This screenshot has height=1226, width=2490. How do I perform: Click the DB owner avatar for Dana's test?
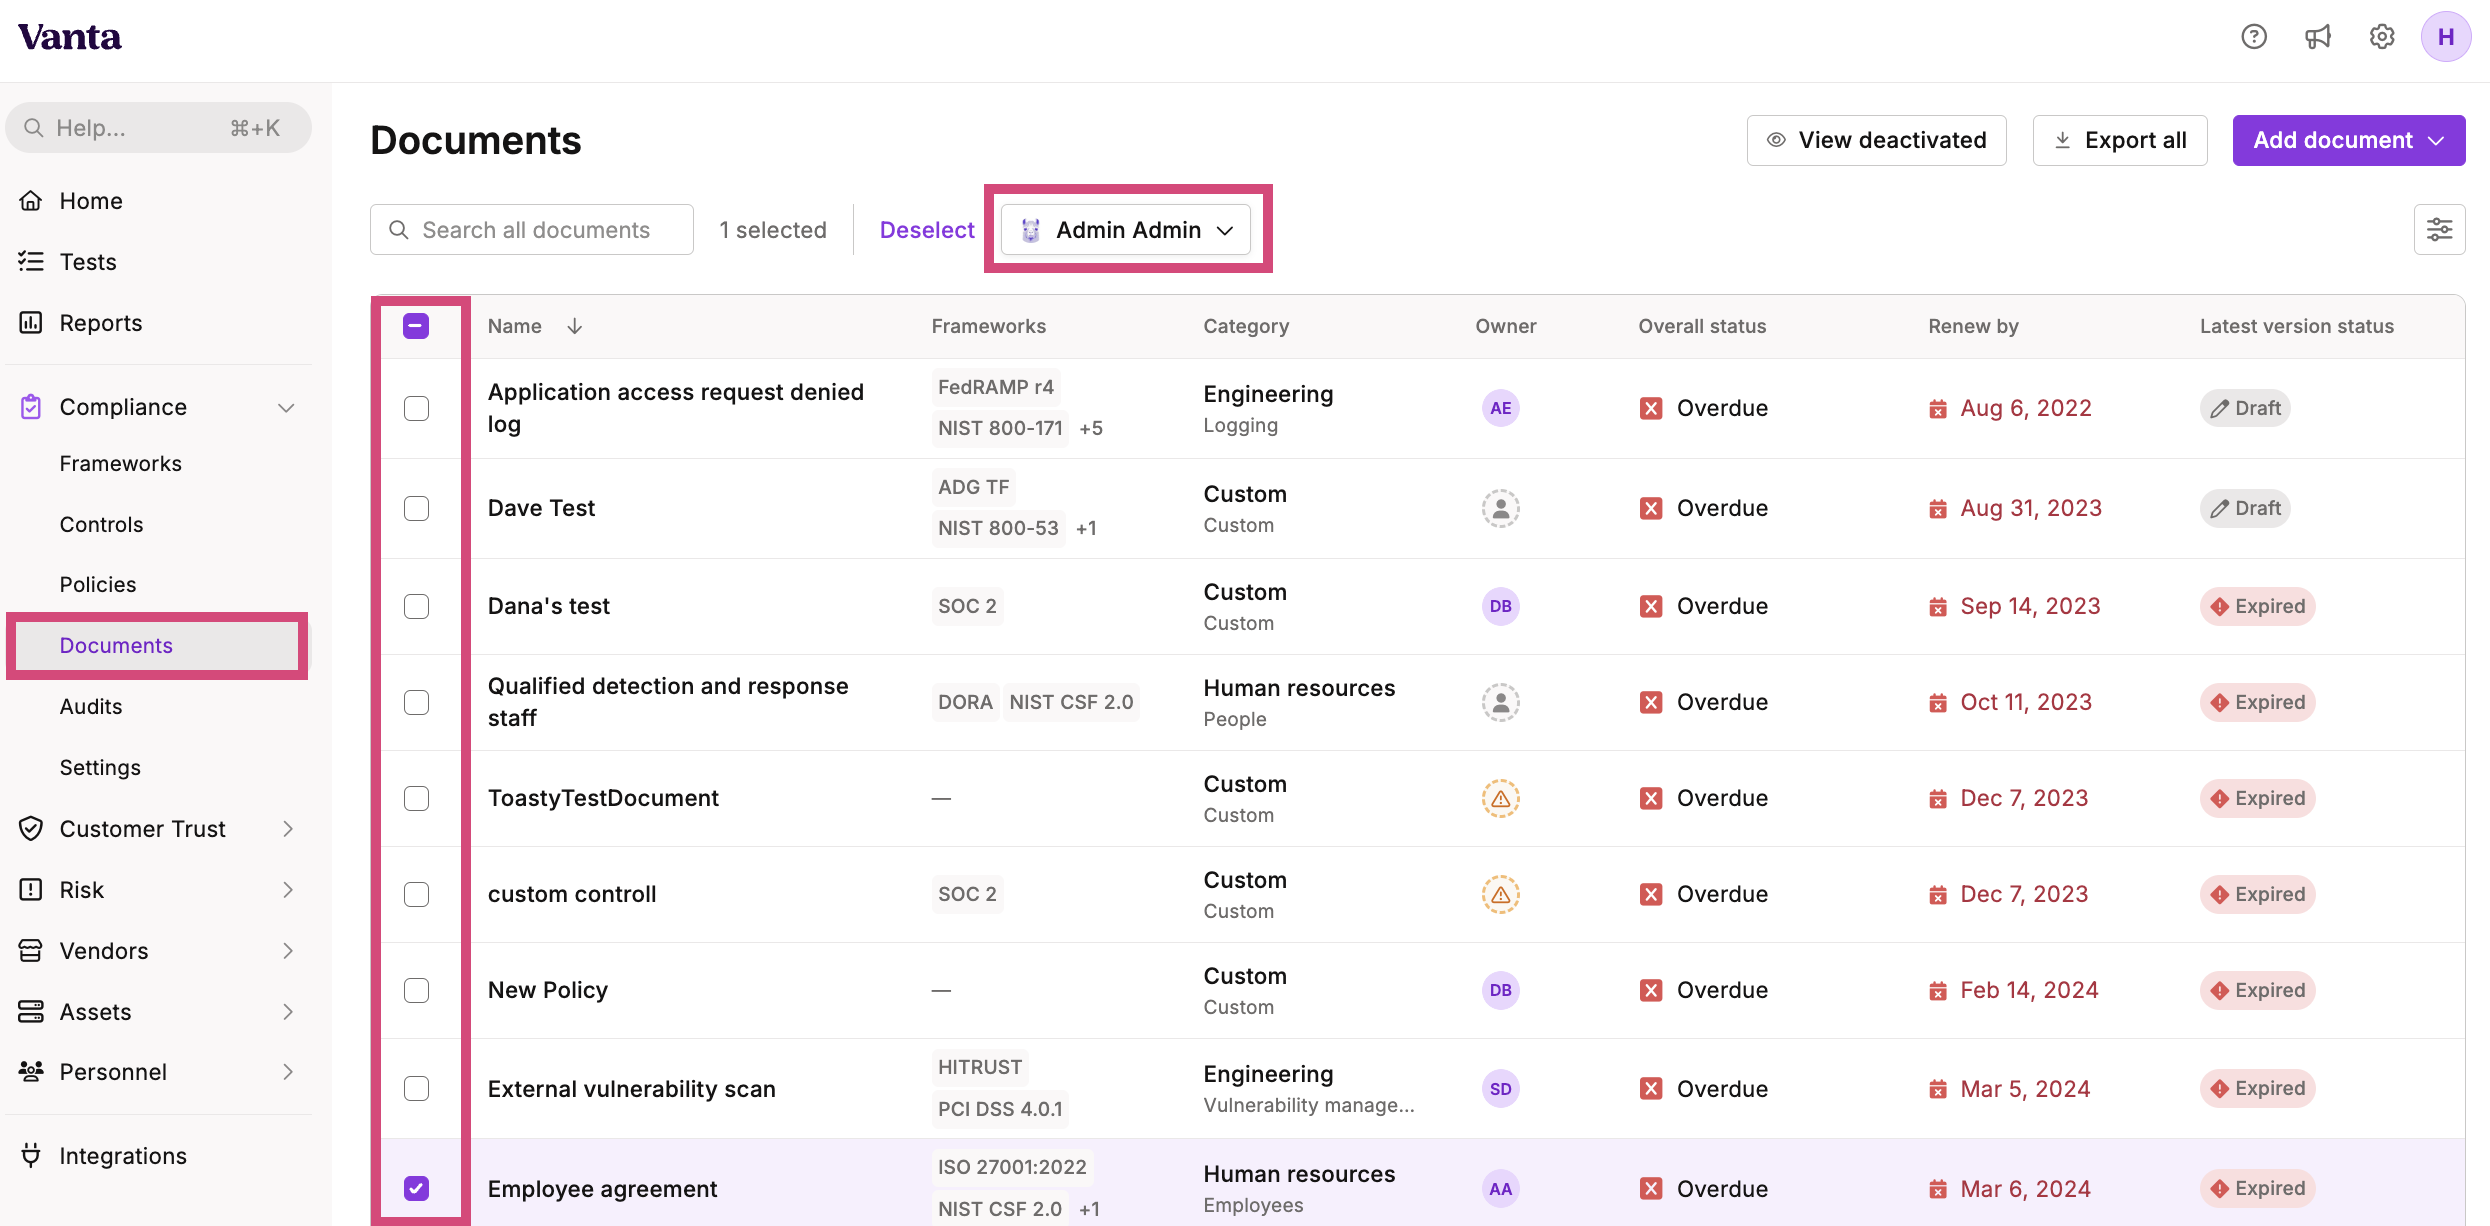(x=1500, y=606)
